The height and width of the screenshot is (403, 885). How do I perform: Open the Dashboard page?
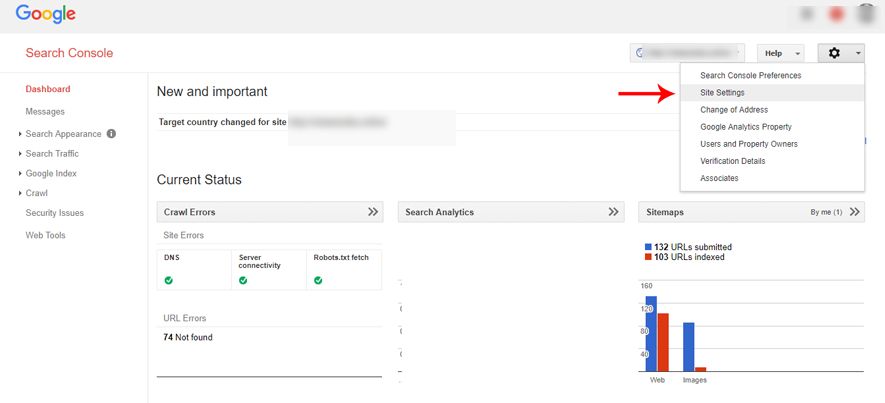48,89
